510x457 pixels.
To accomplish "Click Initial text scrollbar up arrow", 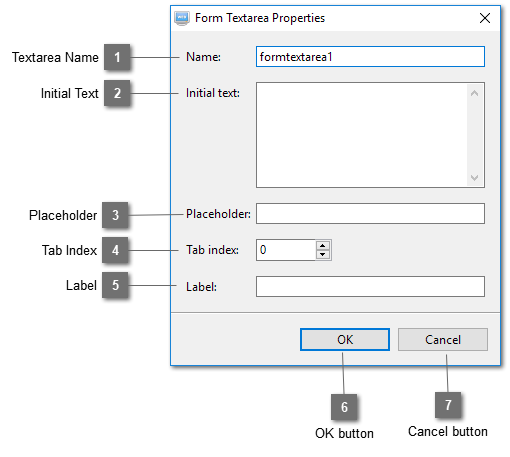I will coord(474,93).
